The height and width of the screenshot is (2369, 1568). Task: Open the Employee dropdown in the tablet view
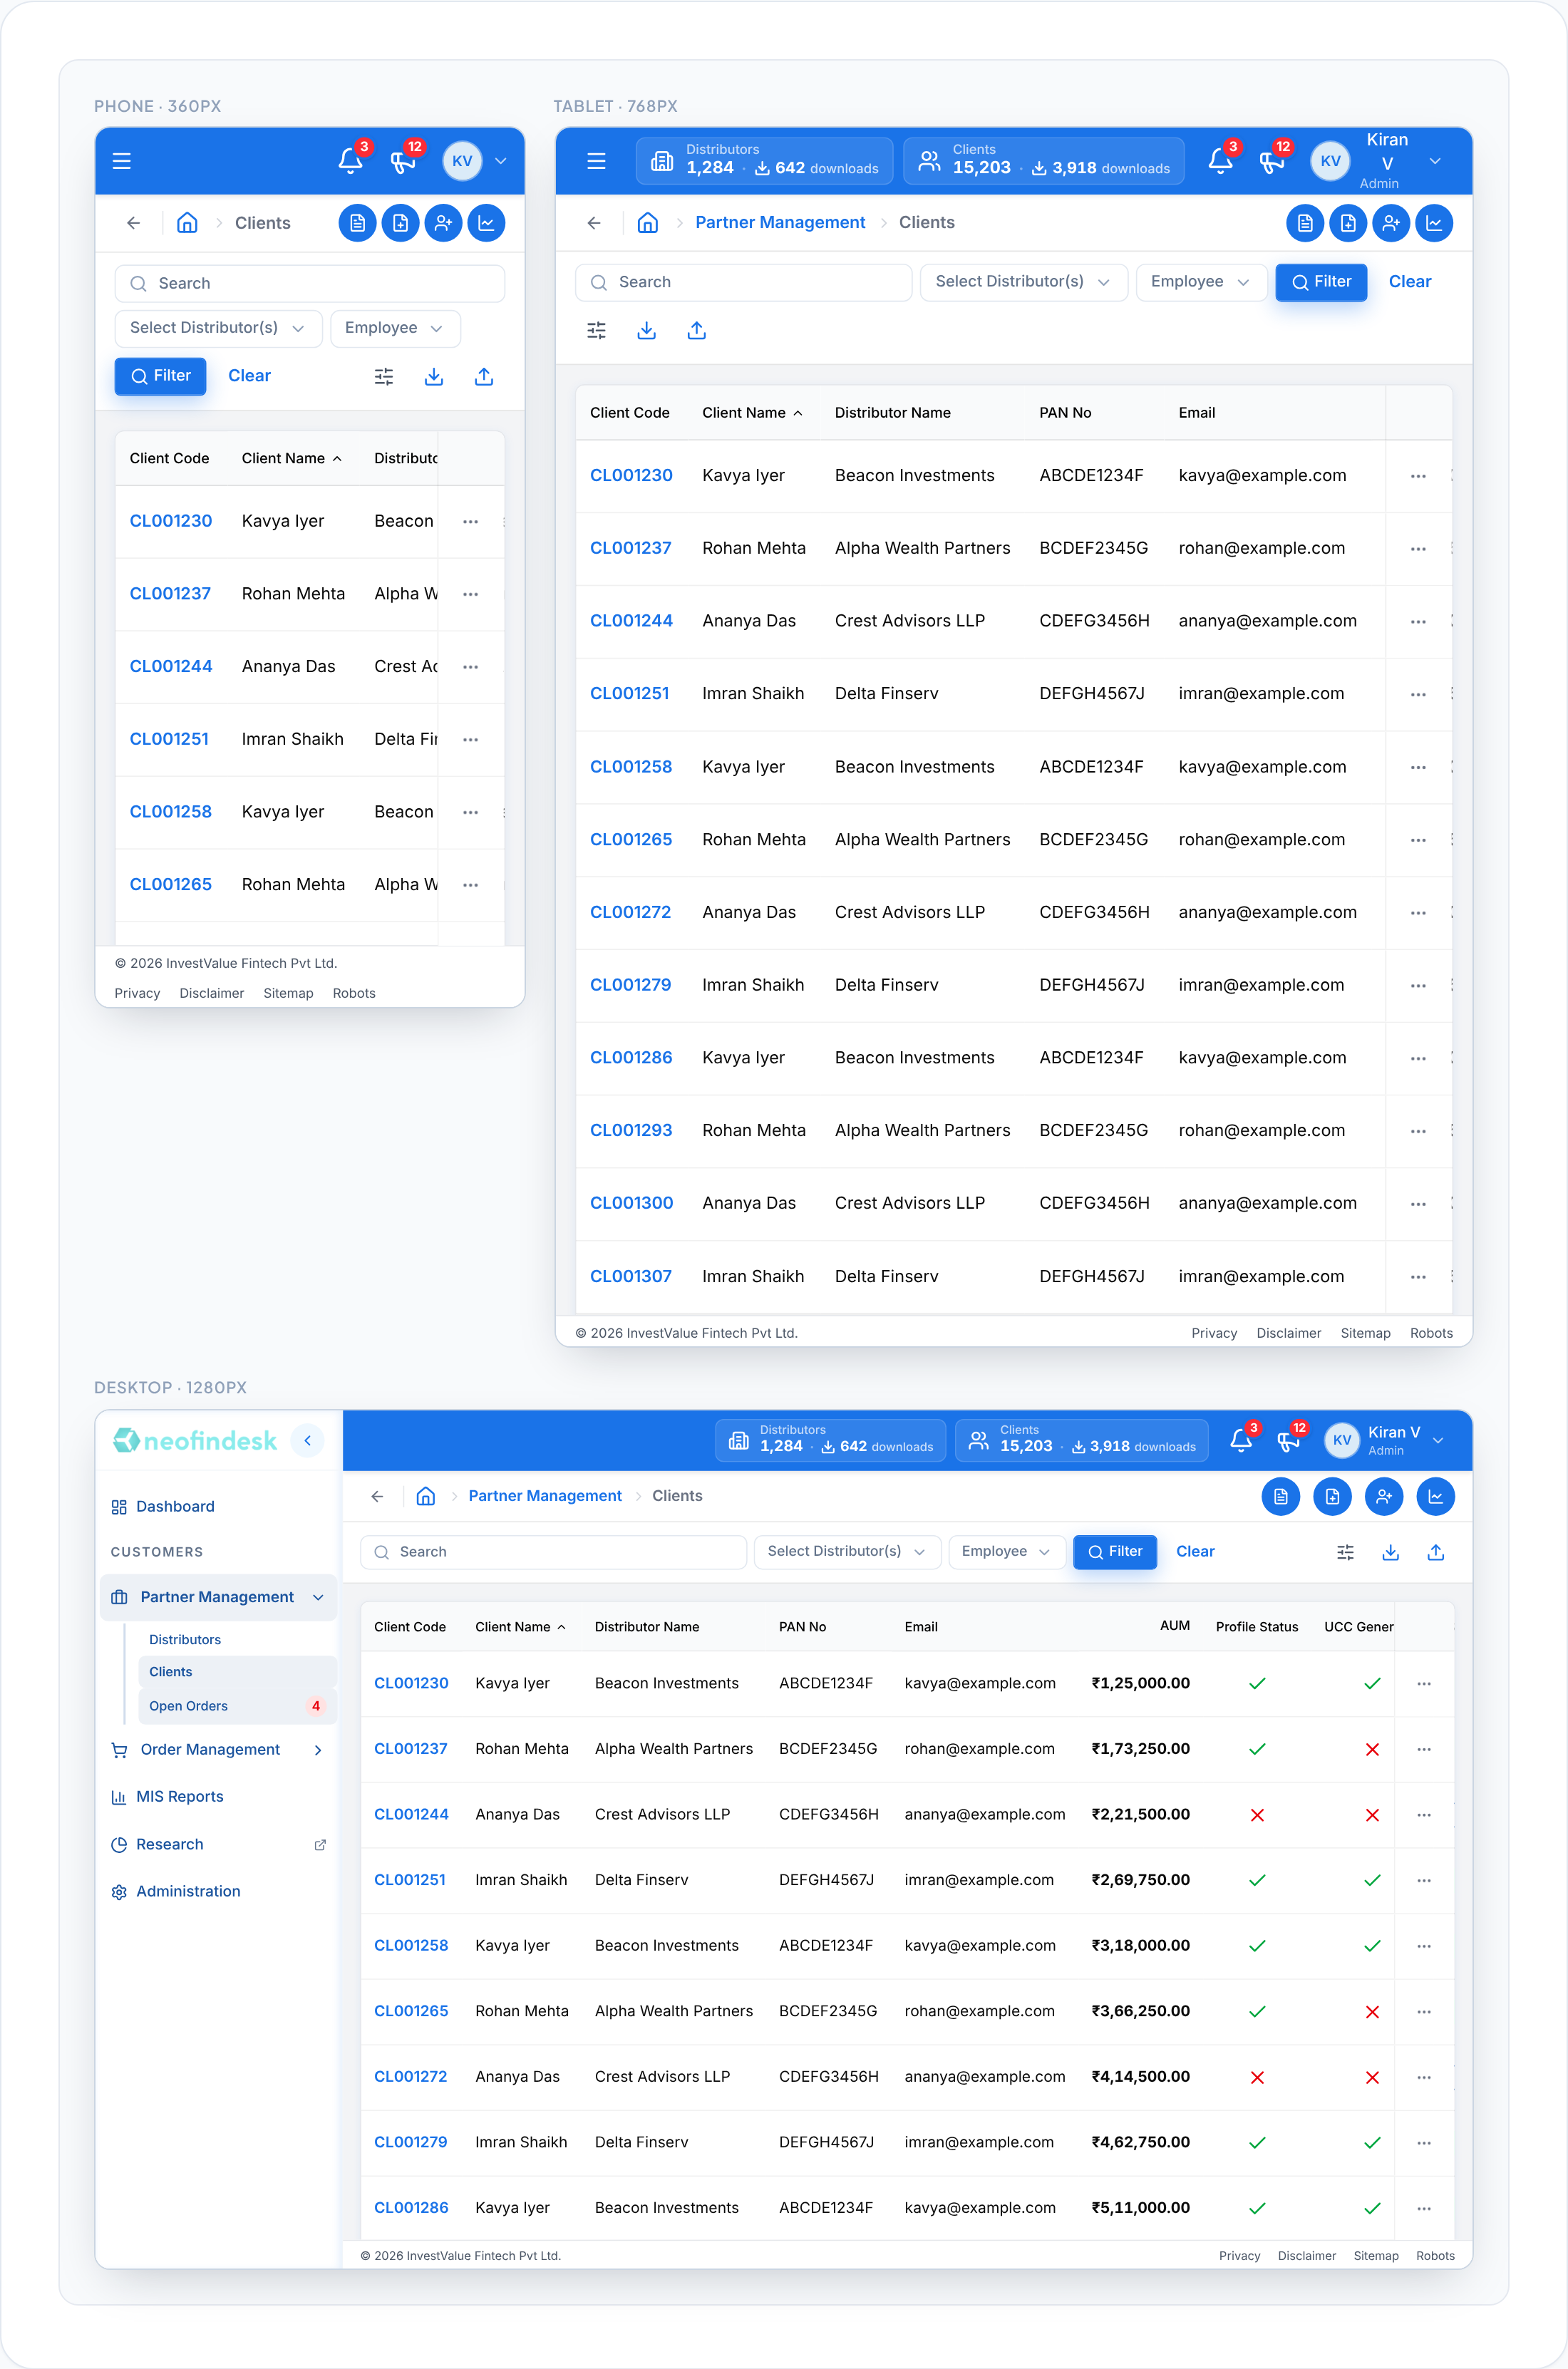(x=1201, y=282)
